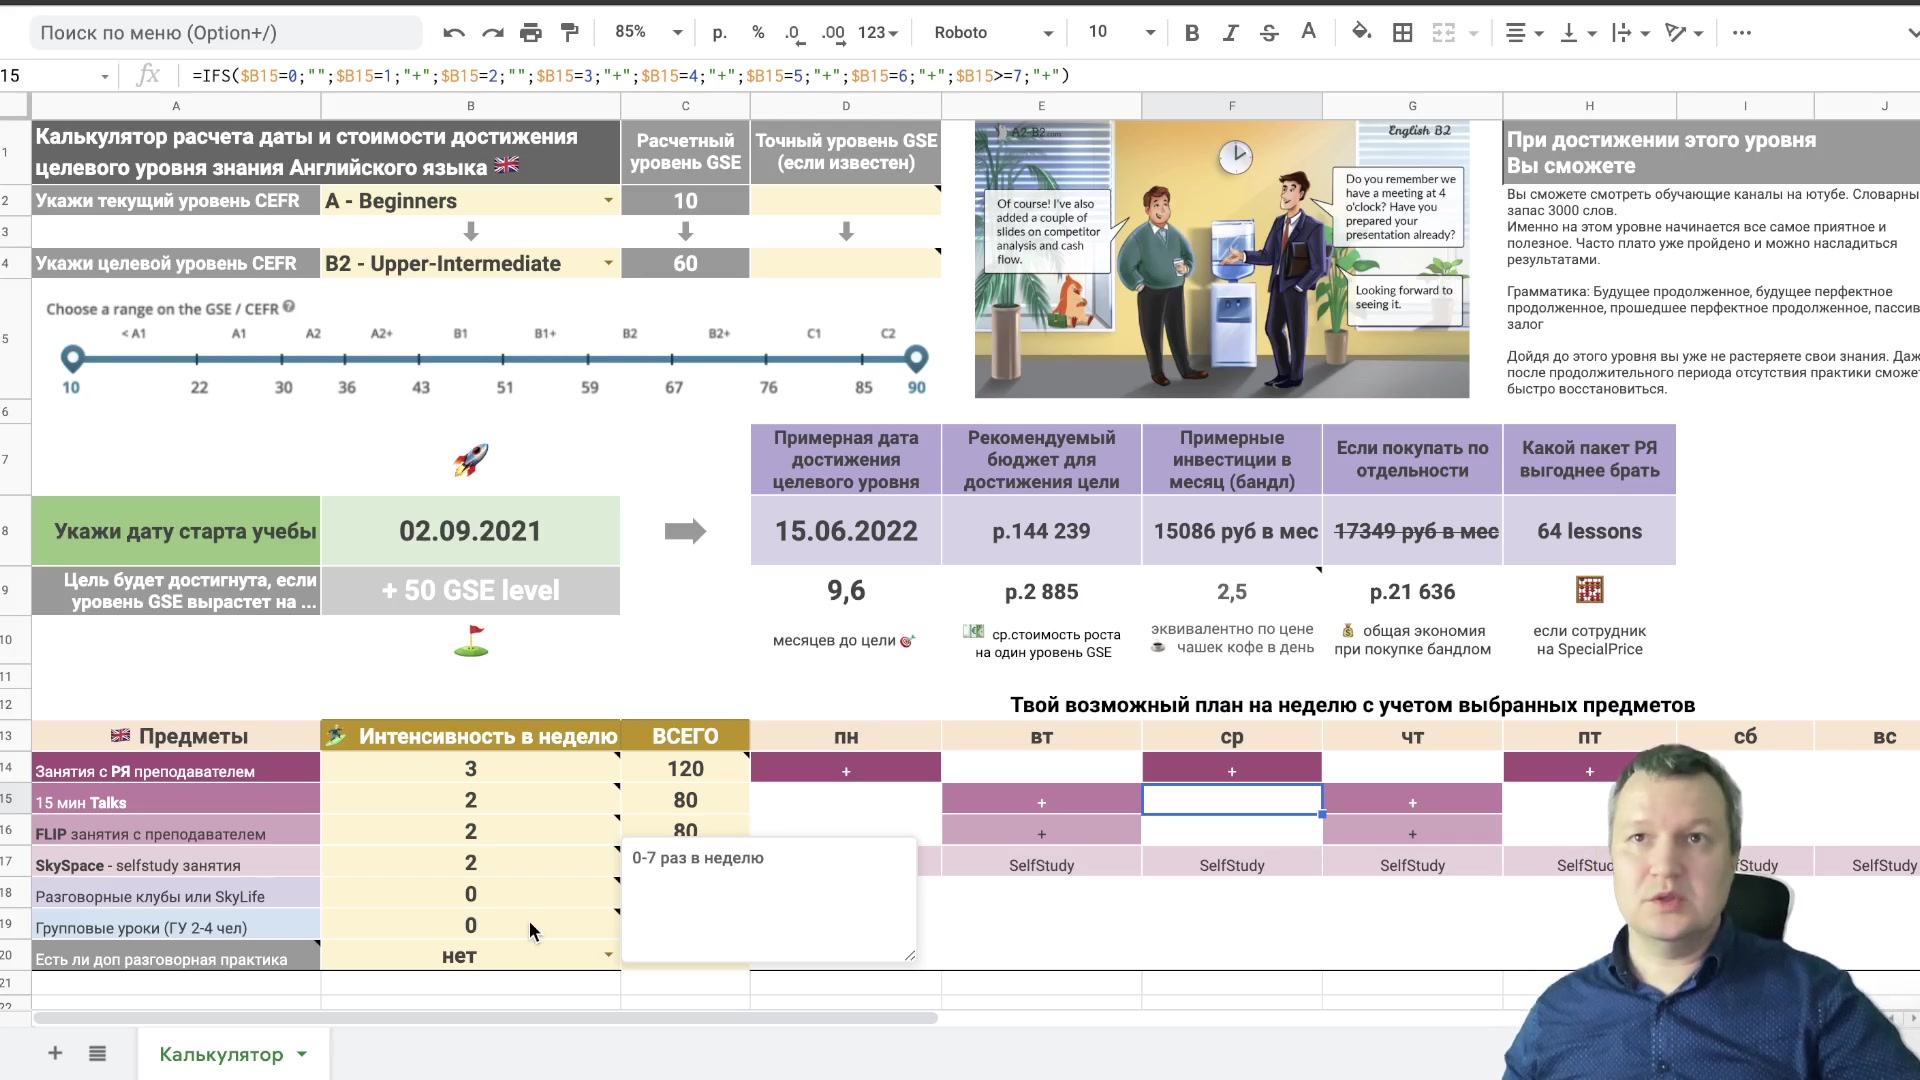
Task: Open the Калькулятор sheet tab
Action: point(221,1054)
